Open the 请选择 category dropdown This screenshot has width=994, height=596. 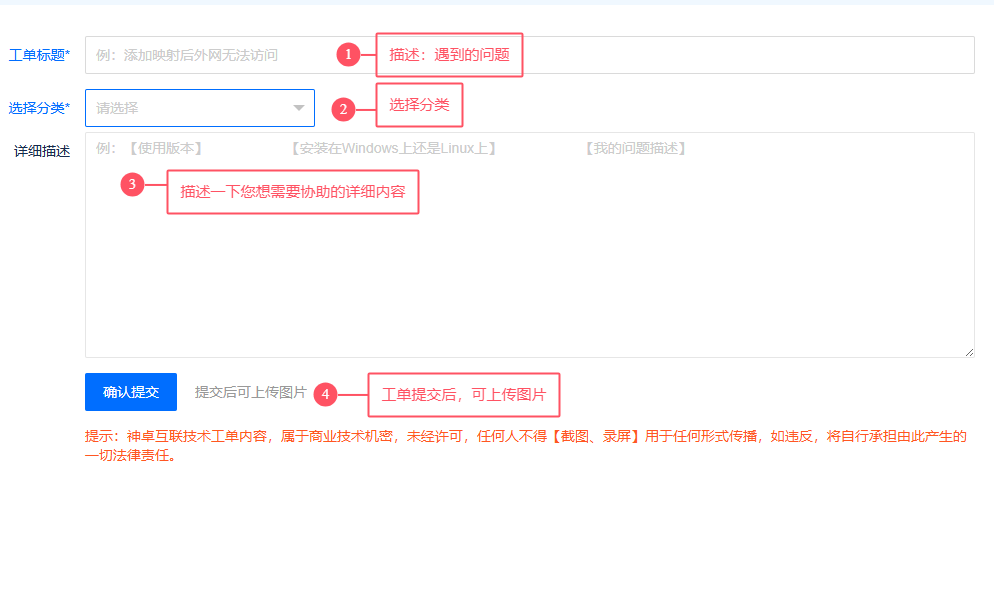pos(190,108)
